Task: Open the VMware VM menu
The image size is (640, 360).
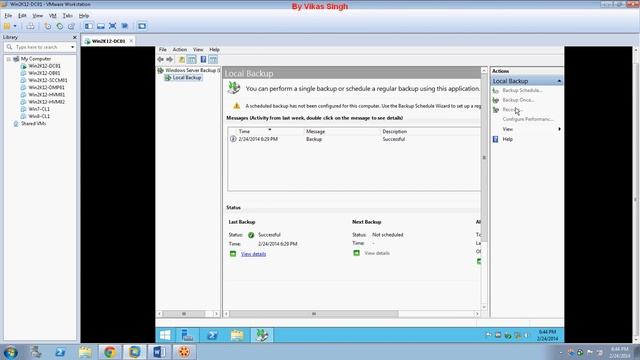Action: [53, 16]
